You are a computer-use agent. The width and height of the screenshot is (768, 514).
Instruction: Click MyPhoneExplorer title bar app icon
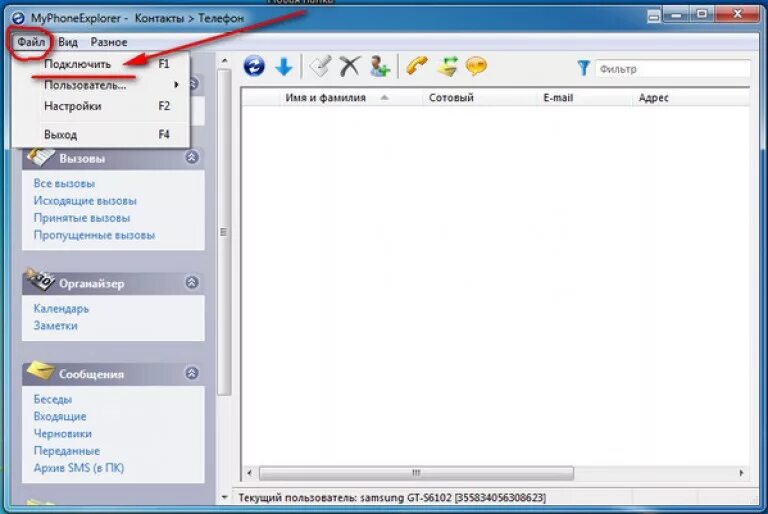pos(18,19)
